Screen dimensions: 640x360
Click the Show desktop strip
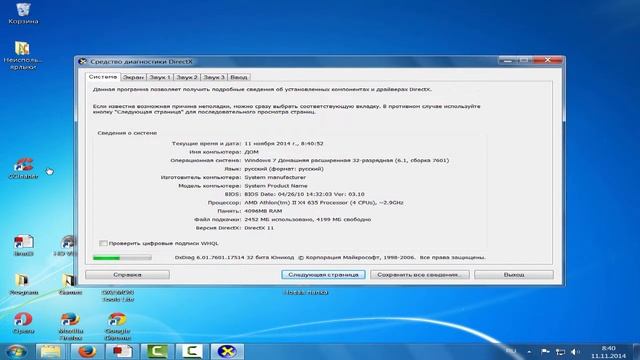point(637,351)
